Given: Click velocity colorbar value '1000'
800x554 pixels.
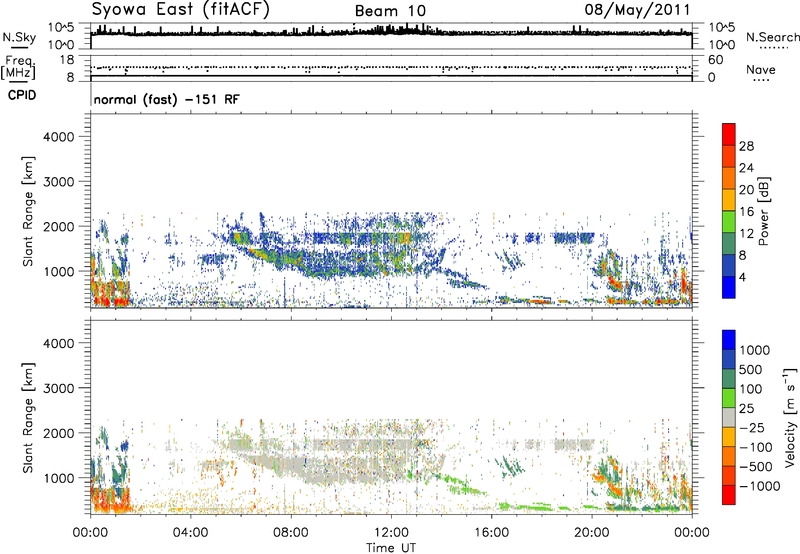Looking at the screenshot, I should 755,350.
